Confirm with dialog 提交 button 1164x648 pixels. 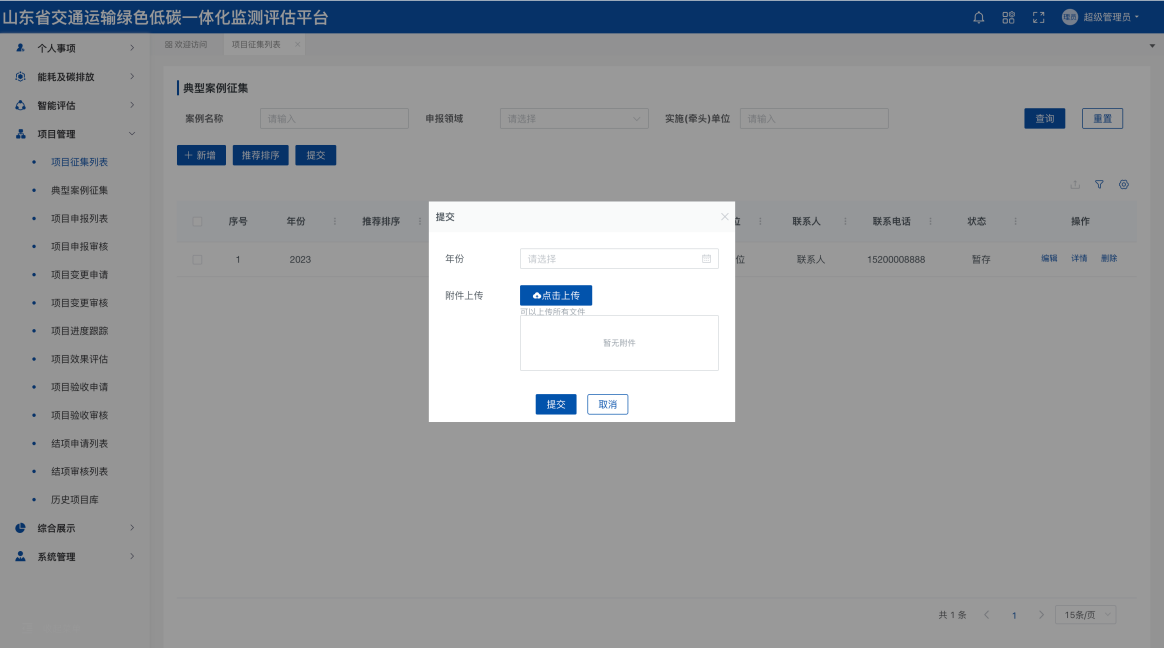click(556, 405)
